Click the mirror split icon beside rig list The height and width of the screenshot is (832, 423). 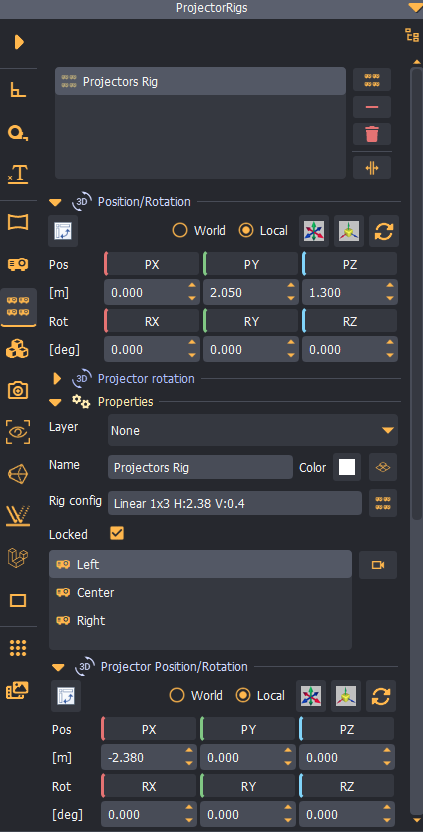point(372,168)
